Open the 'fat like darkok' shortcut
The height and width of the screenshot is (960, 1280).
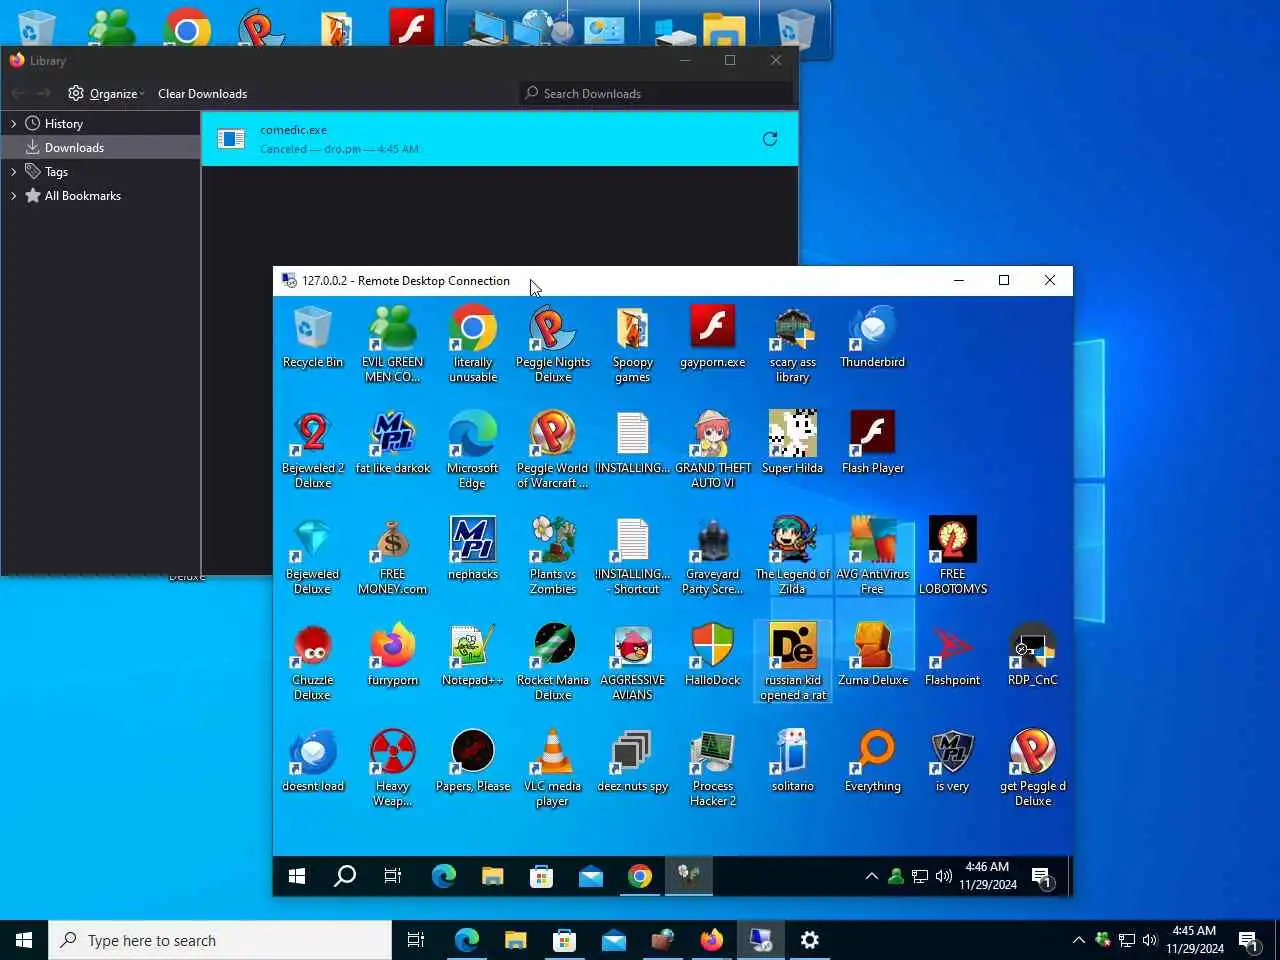click(x=392, y=442)
